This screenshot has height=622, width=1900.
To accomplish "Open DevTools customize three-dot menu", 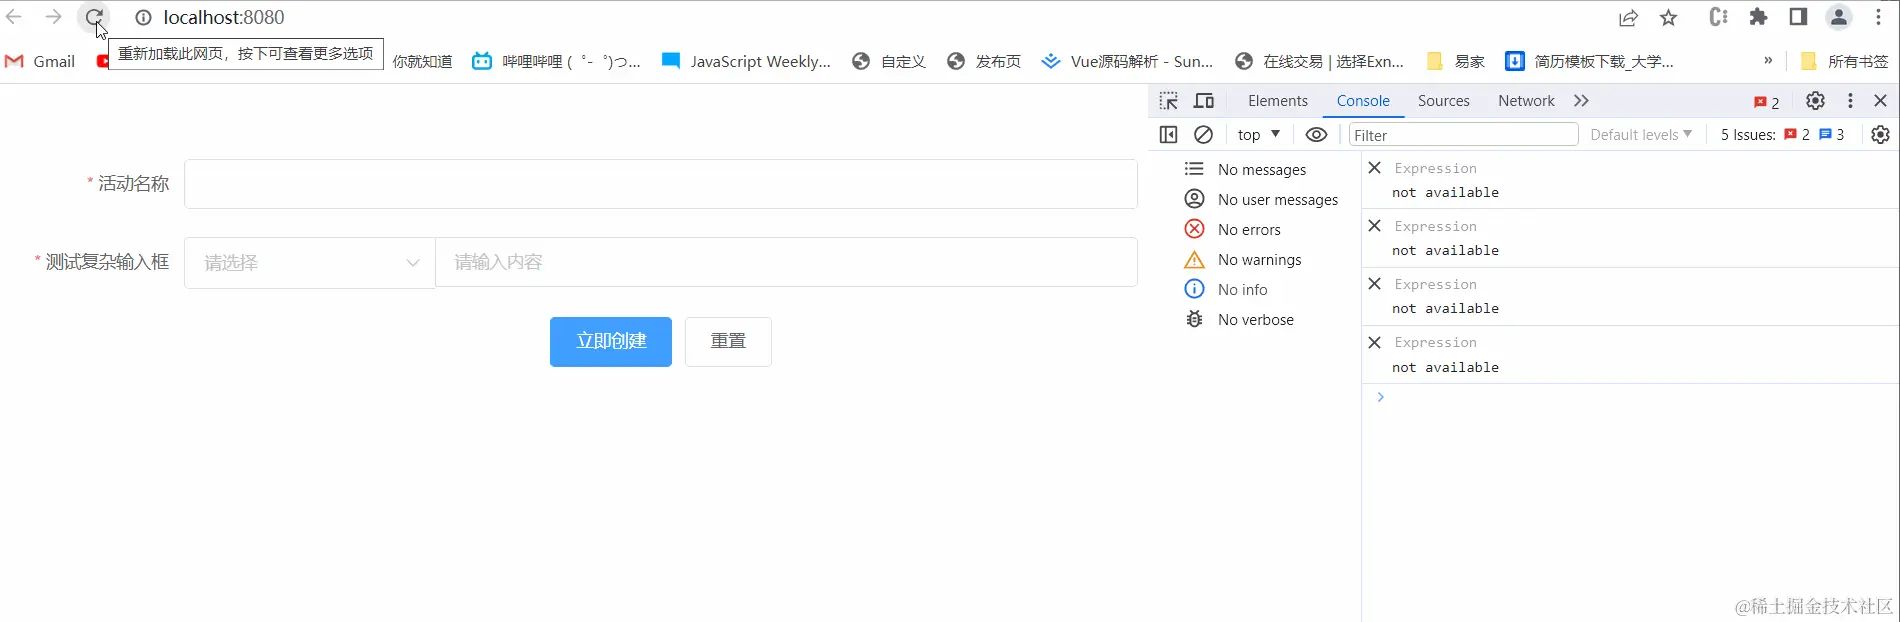I will [1850, 101].
